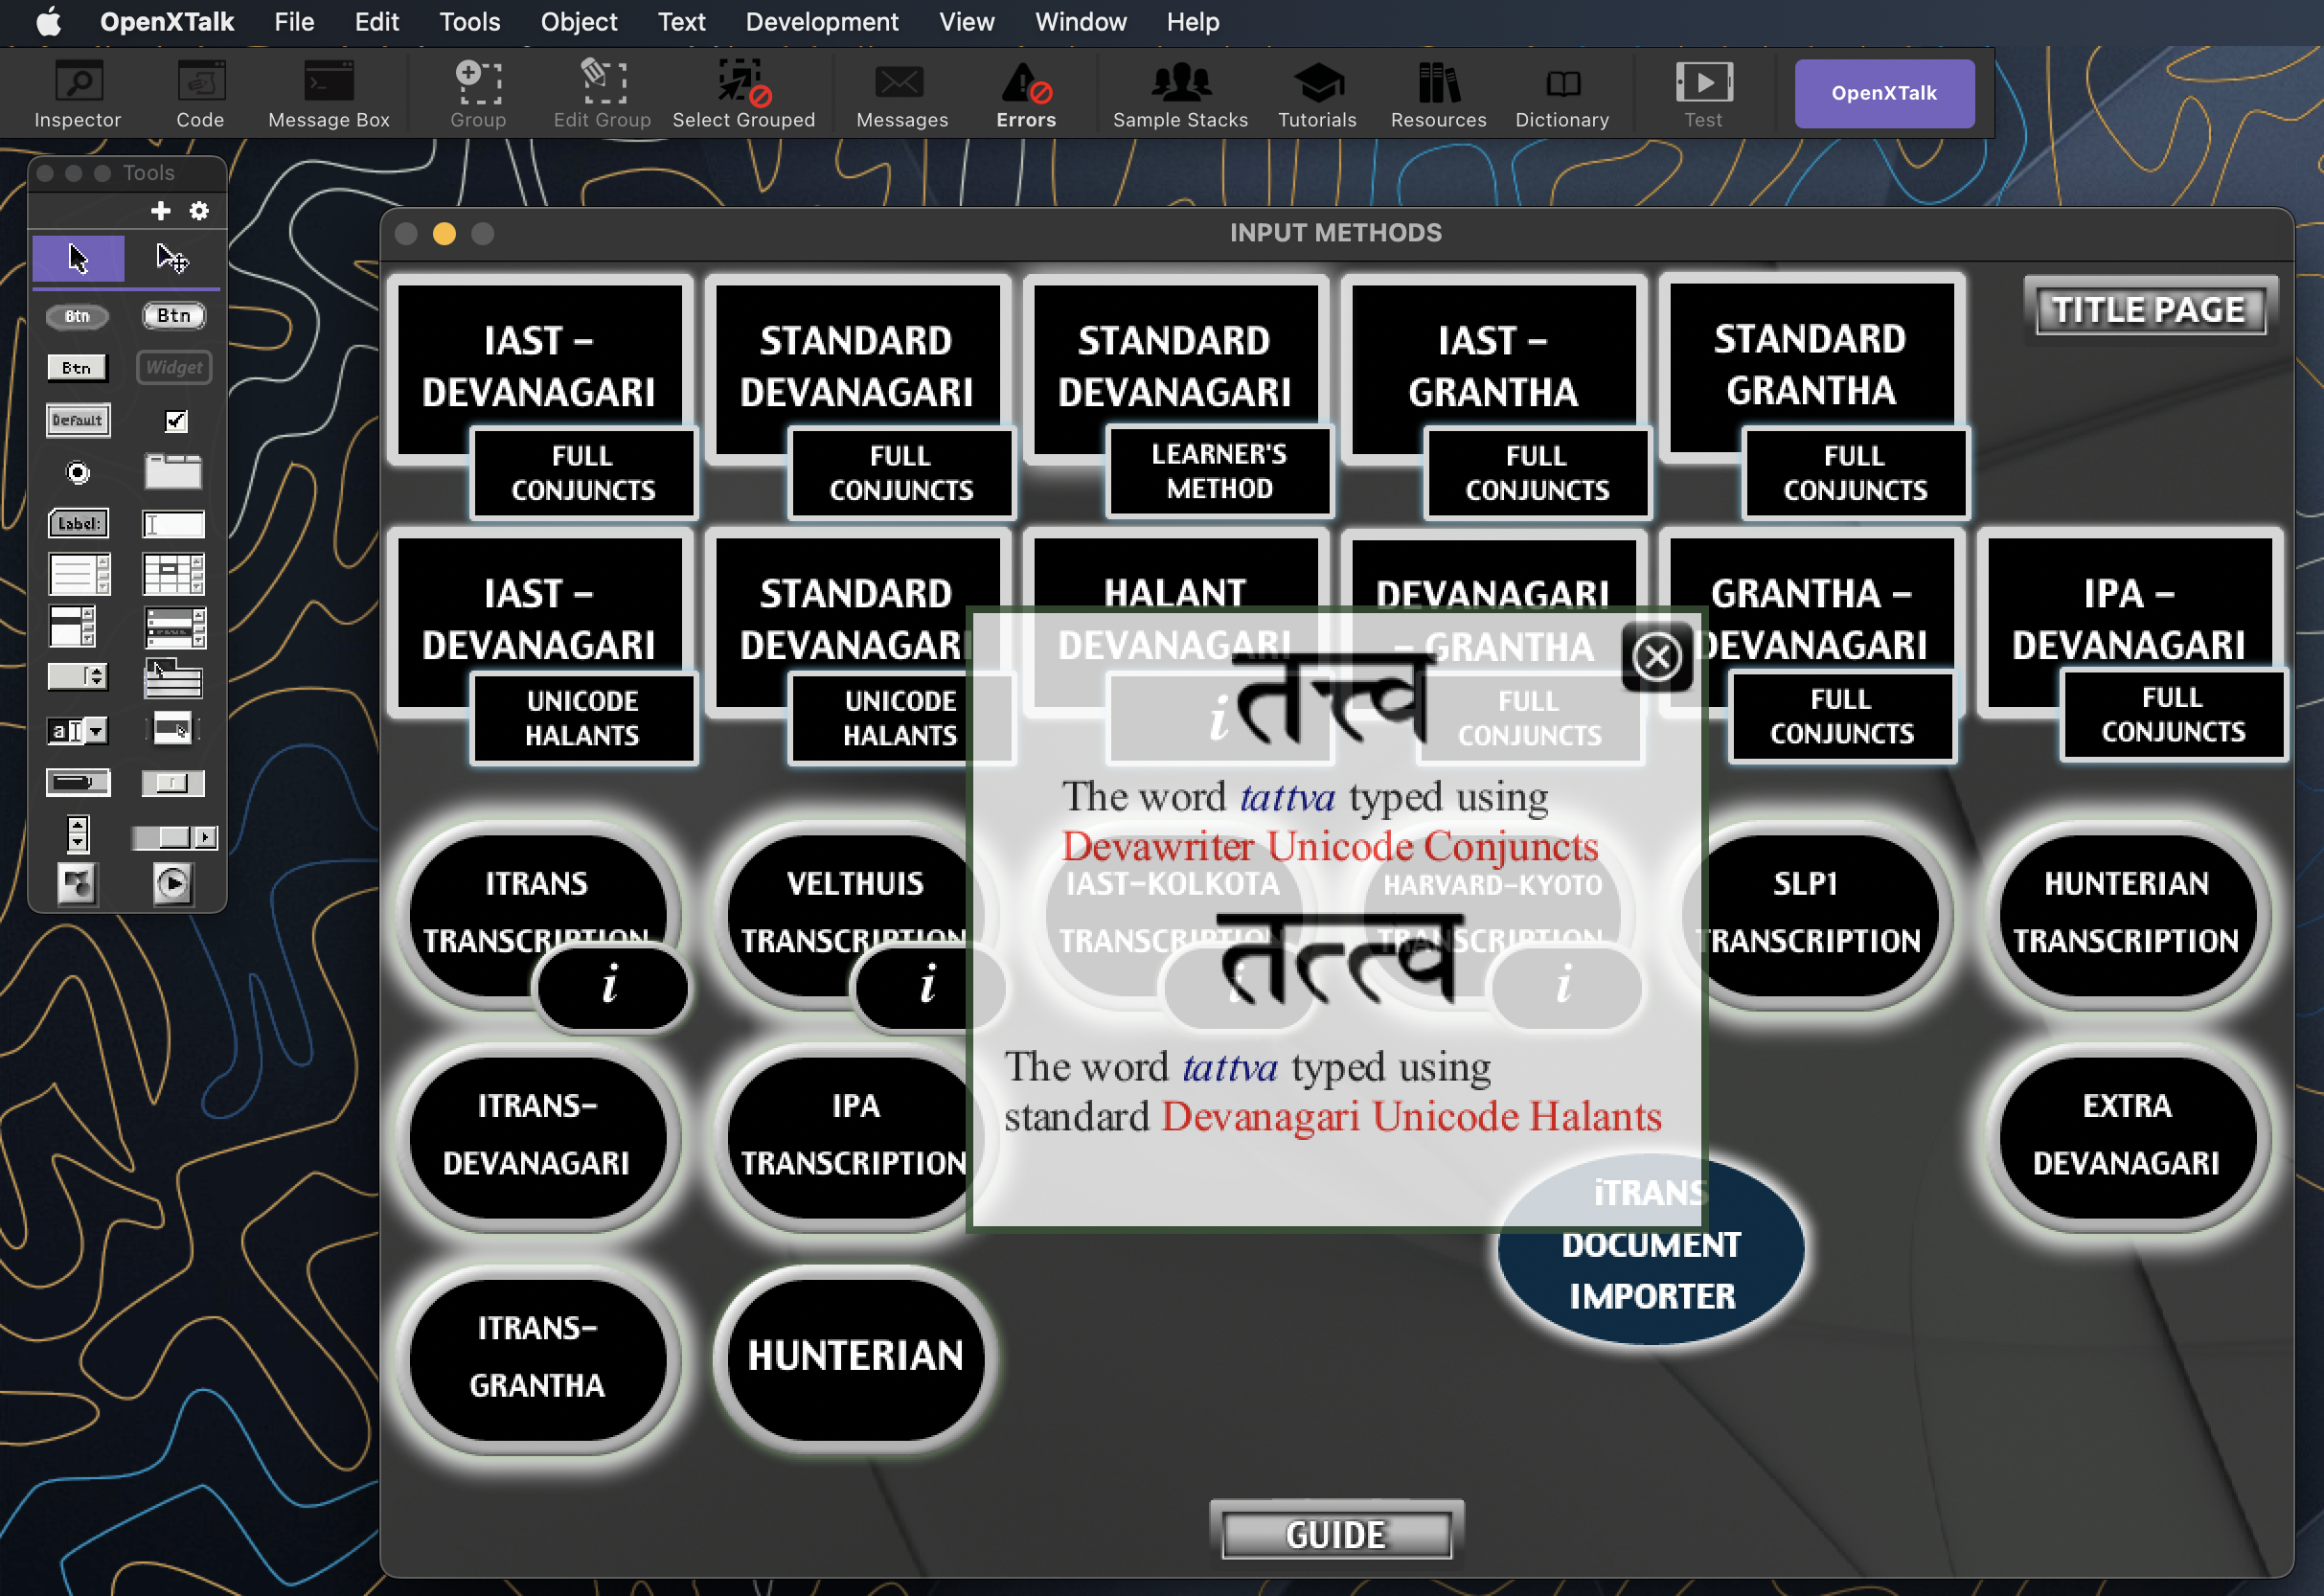Open the Development menu

tap(821, 21)
